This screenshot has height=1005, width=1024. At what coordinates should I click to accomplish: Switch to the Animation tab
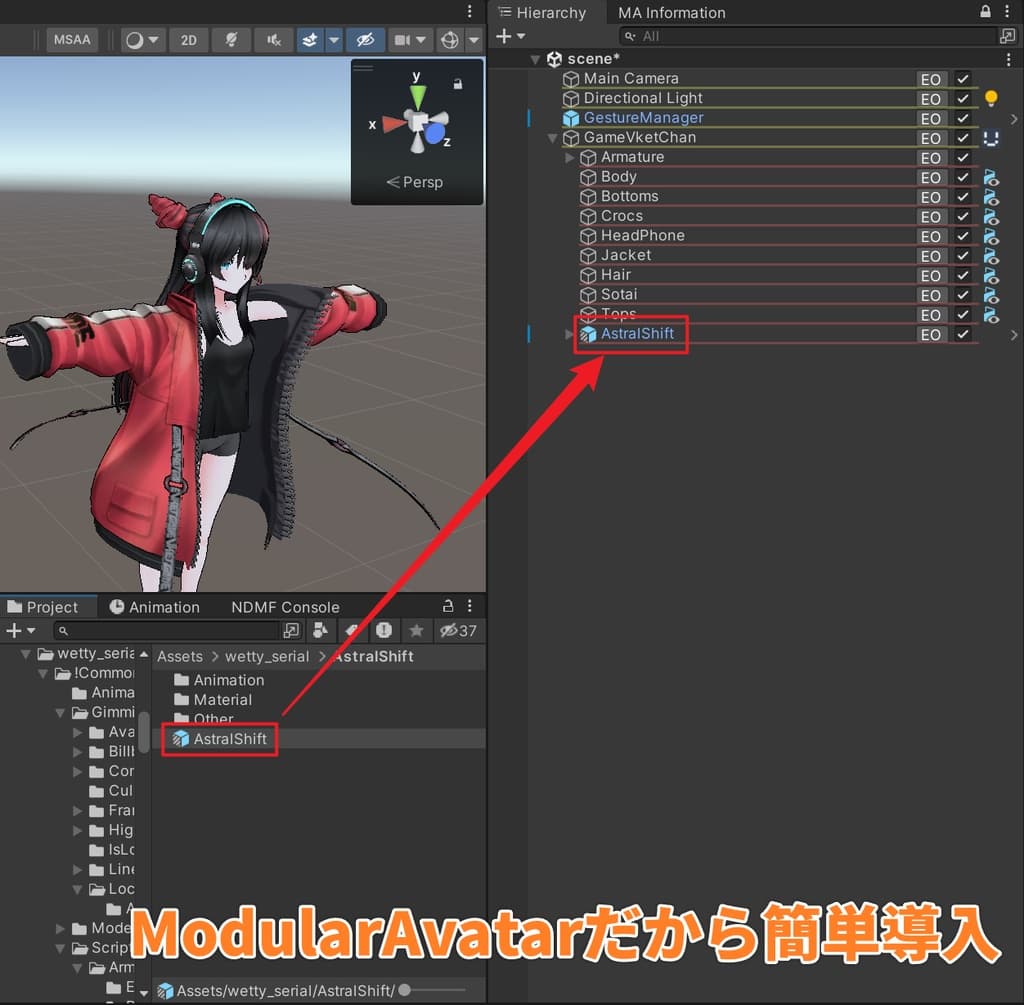click(155, 607)
